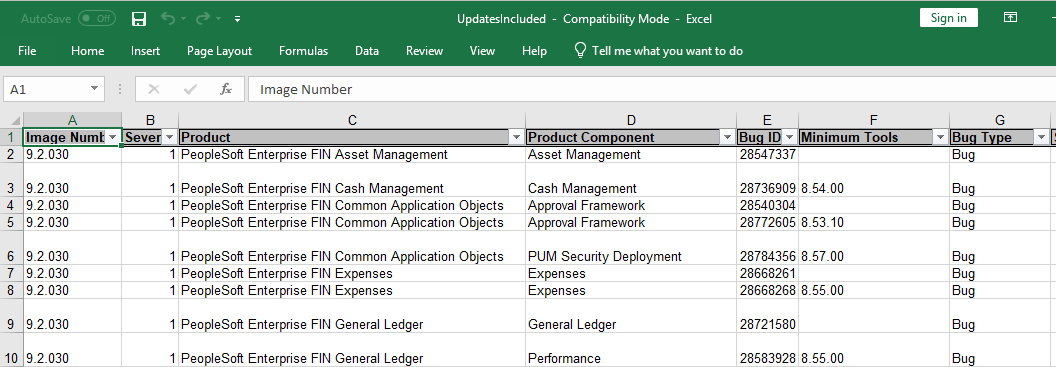Click the Tell me lightbulb icon

pos(579,51)
